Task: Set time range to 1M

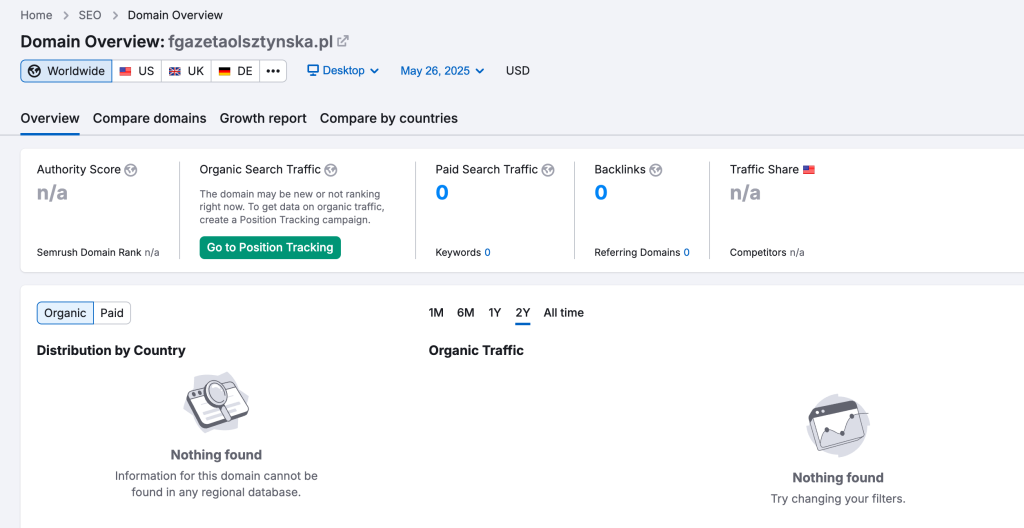Action: coord(436,313)
